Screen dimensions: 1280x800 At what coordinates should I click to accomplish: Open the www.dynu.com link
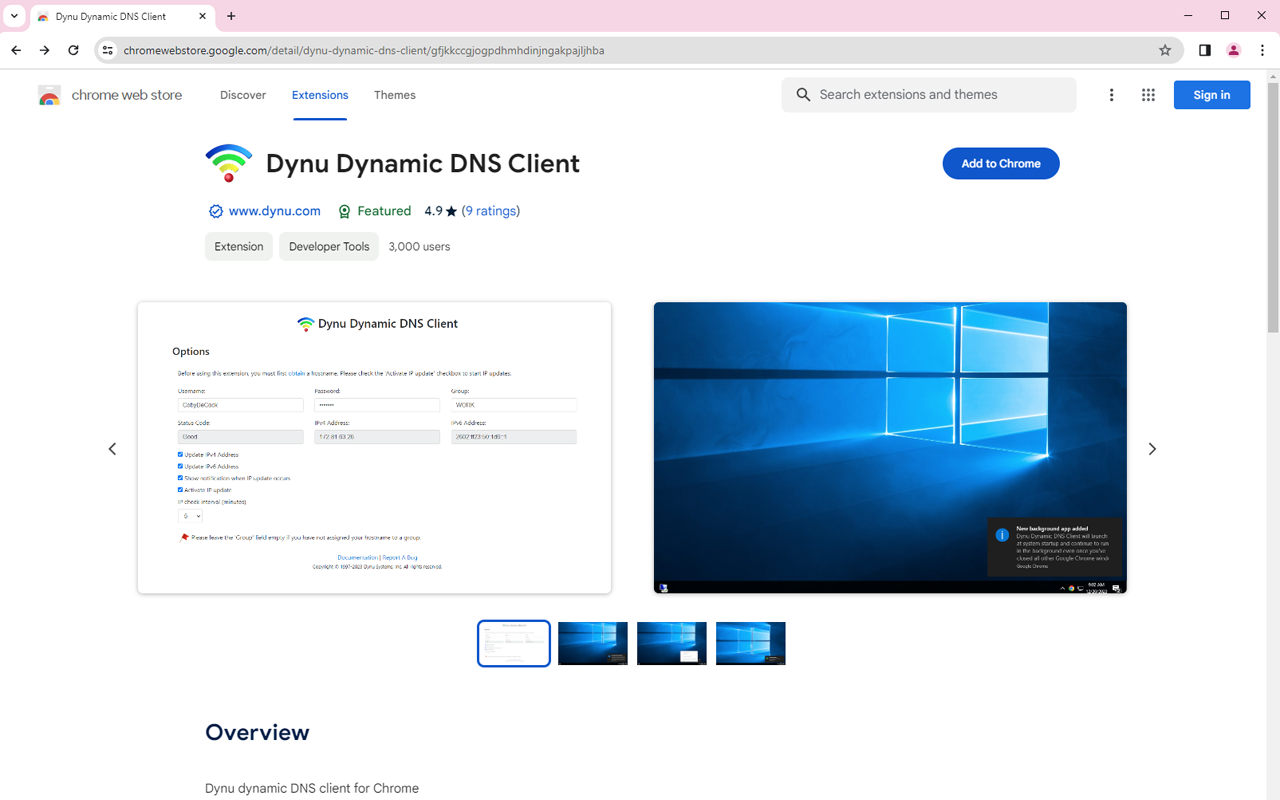pos(275,211)
